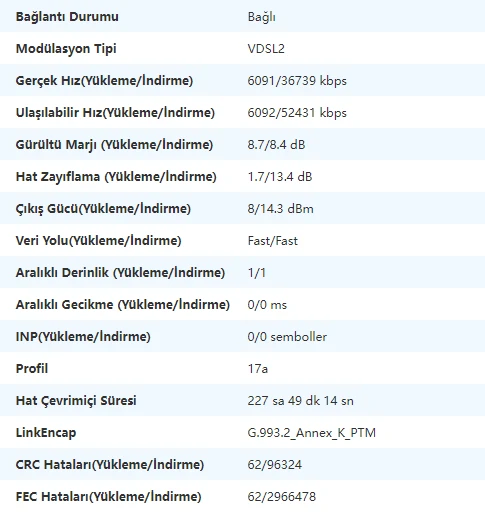Click the Gürültü Marjı 8.7/8.4 dB value

tap(276, 145)
